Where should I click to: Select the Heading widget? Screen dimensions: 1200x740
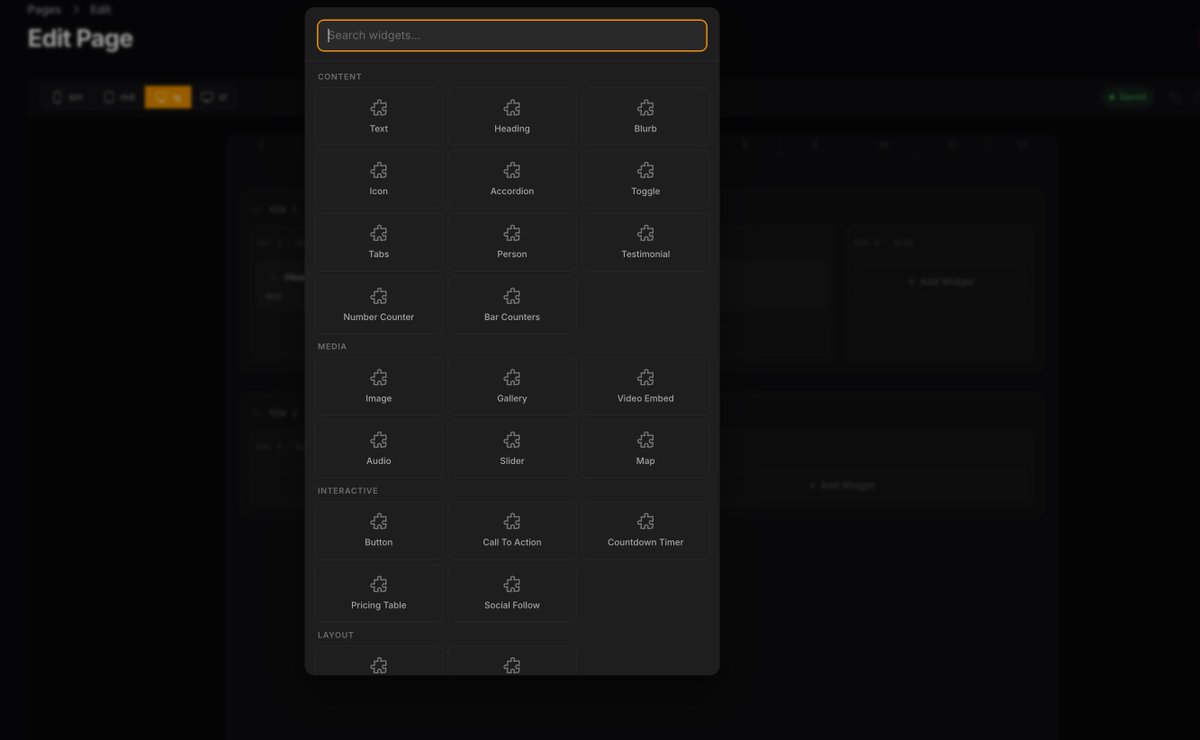[512, 116]
